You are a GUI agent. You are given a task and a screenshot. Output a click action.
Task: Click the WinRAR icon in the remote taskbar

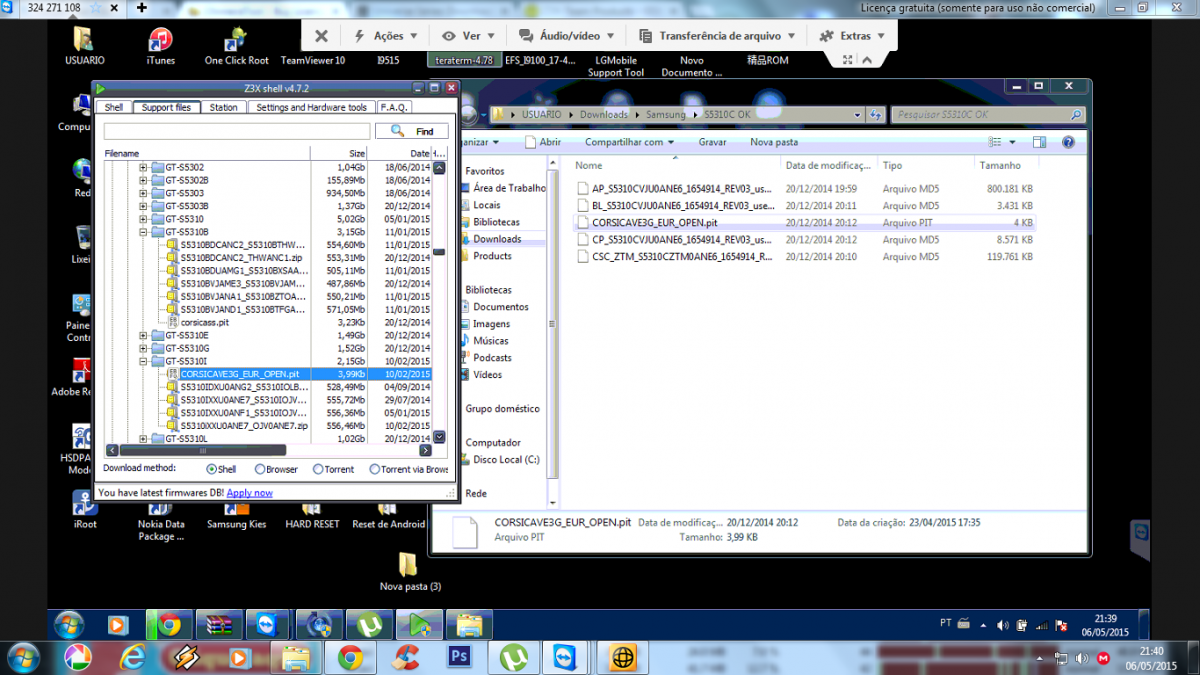tap(220, 626)
